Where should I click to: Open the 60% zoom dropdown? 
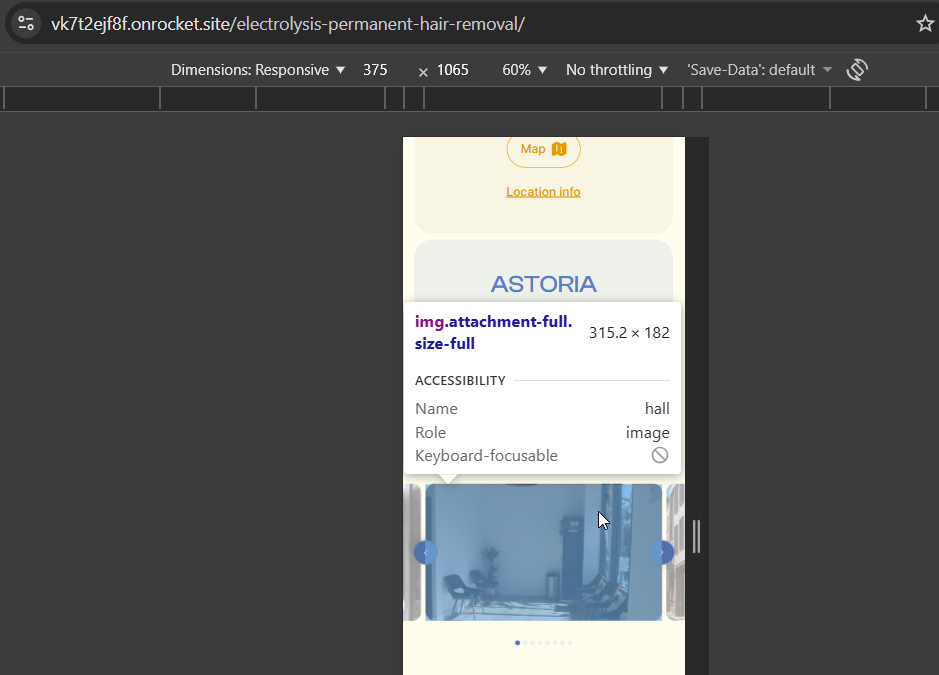pos(524,70)
